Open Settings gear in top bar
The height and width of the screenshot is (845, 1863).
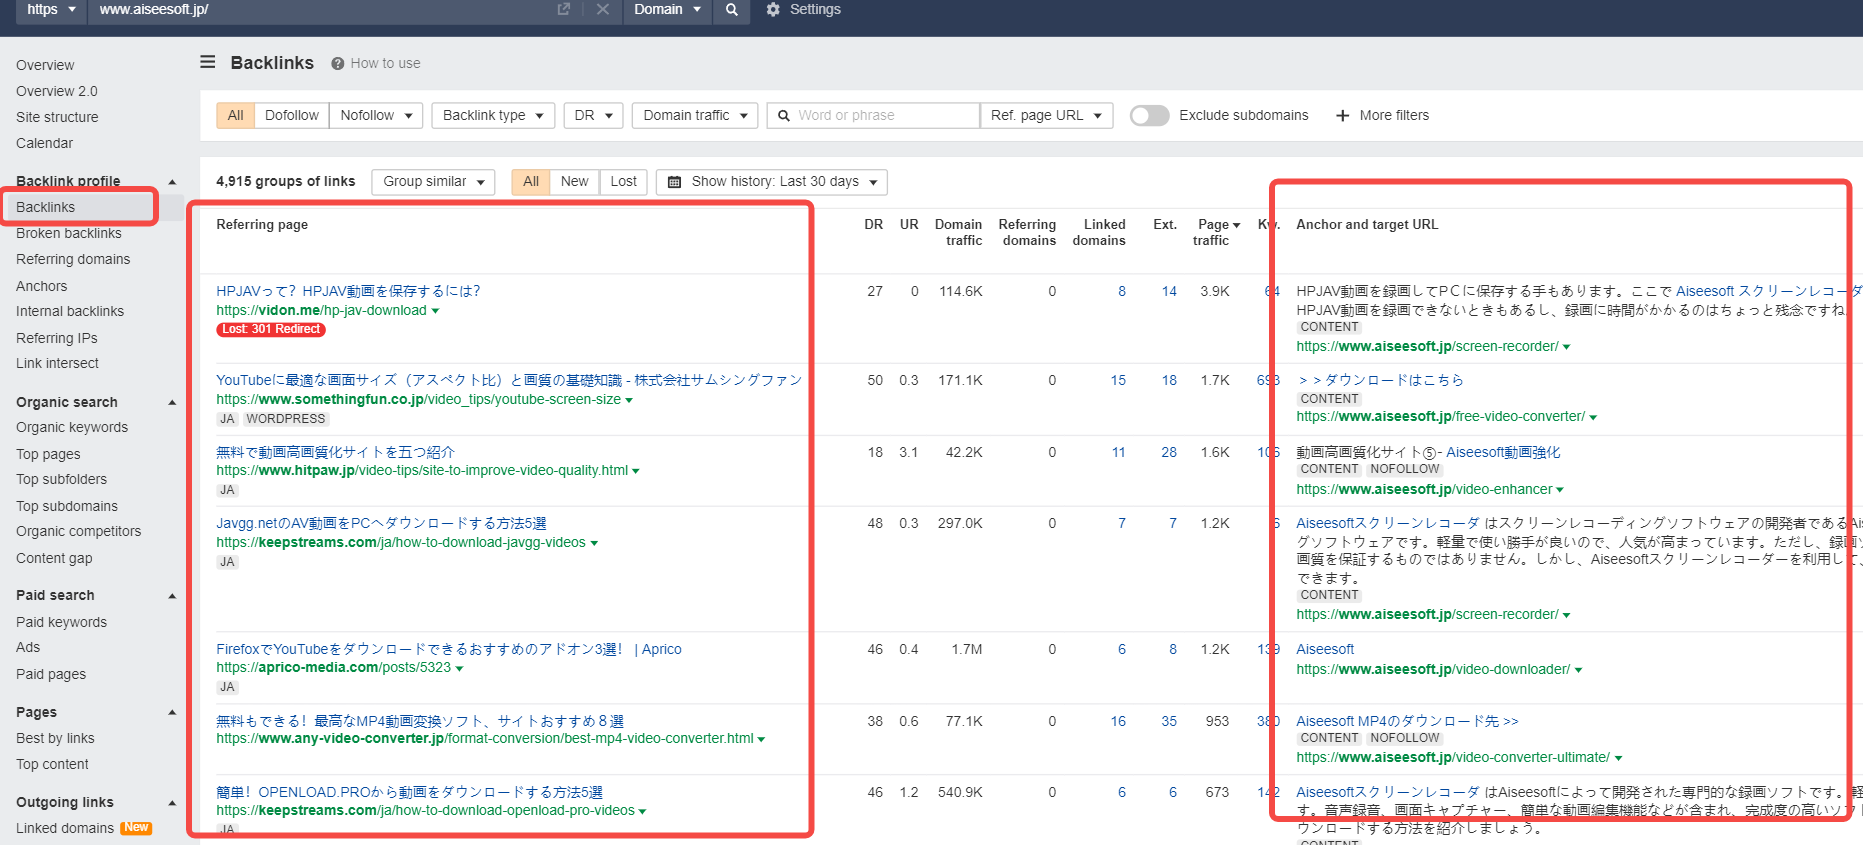(773, 9)
